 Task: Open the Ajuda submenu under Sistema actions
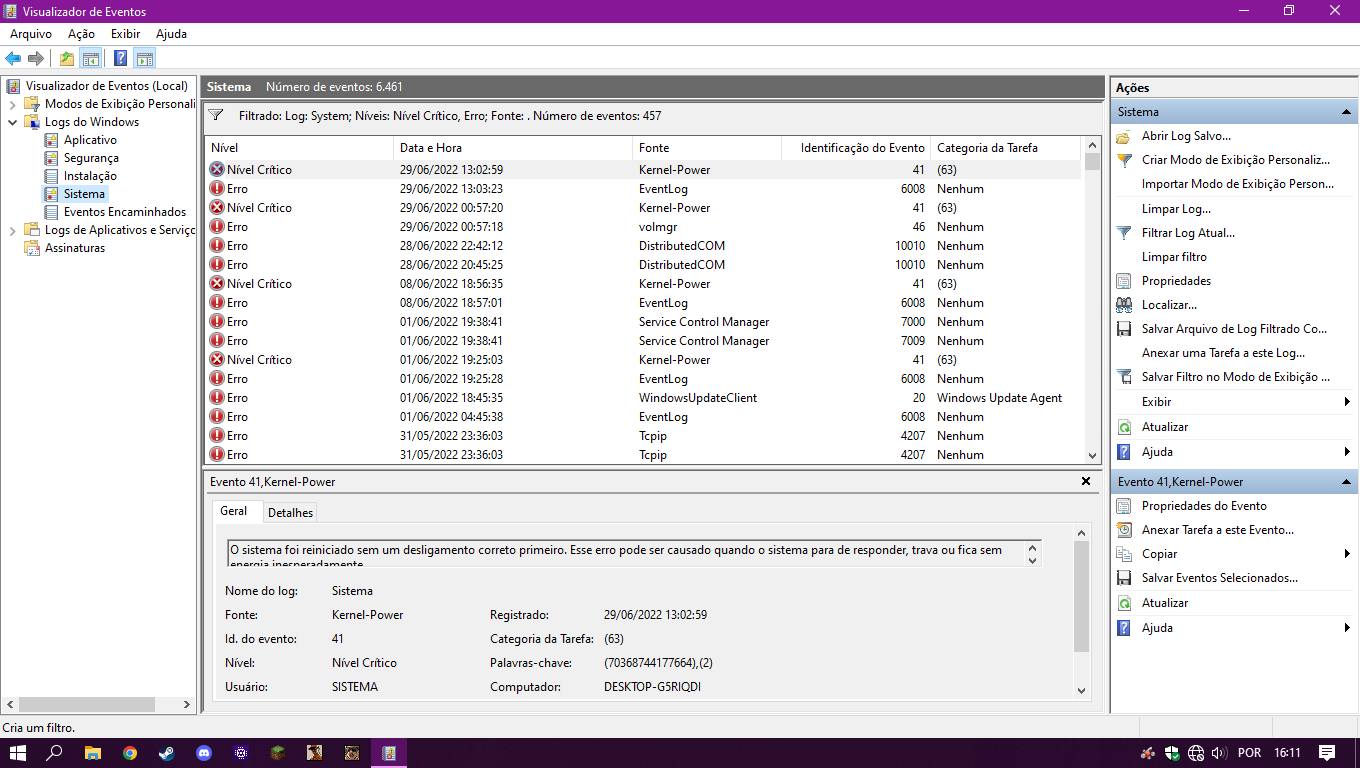(x=1234, y=452)
